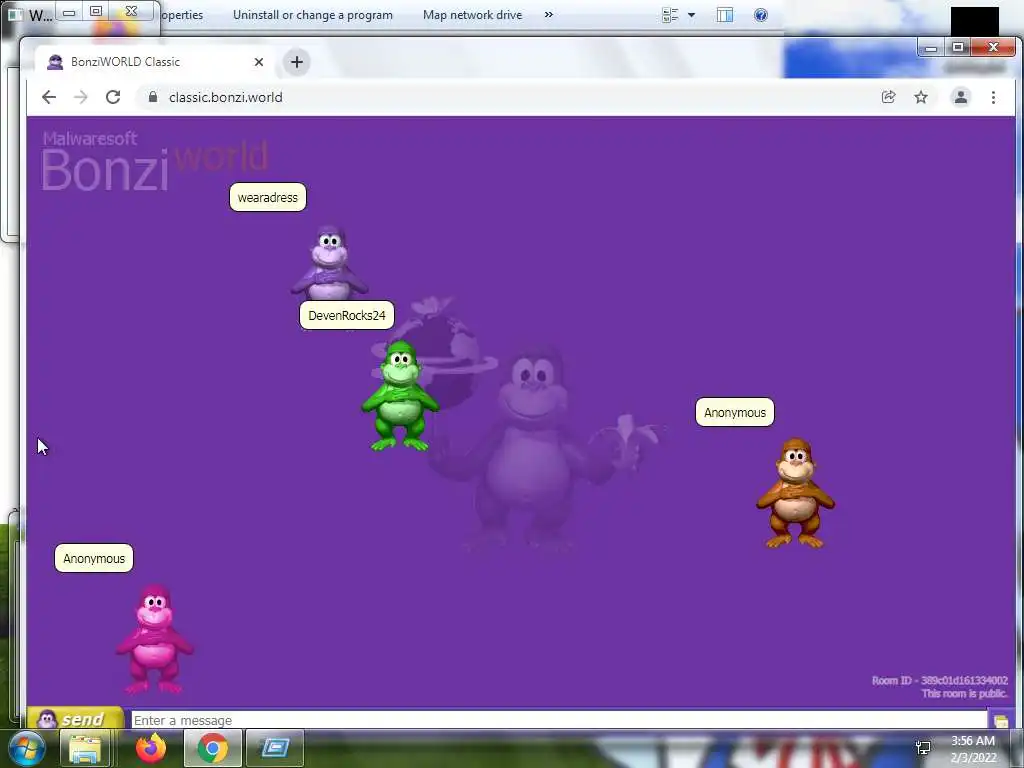Click the network tray icon
The height and width of the screenshot is (768, 1024).
[x=923, y=748]
